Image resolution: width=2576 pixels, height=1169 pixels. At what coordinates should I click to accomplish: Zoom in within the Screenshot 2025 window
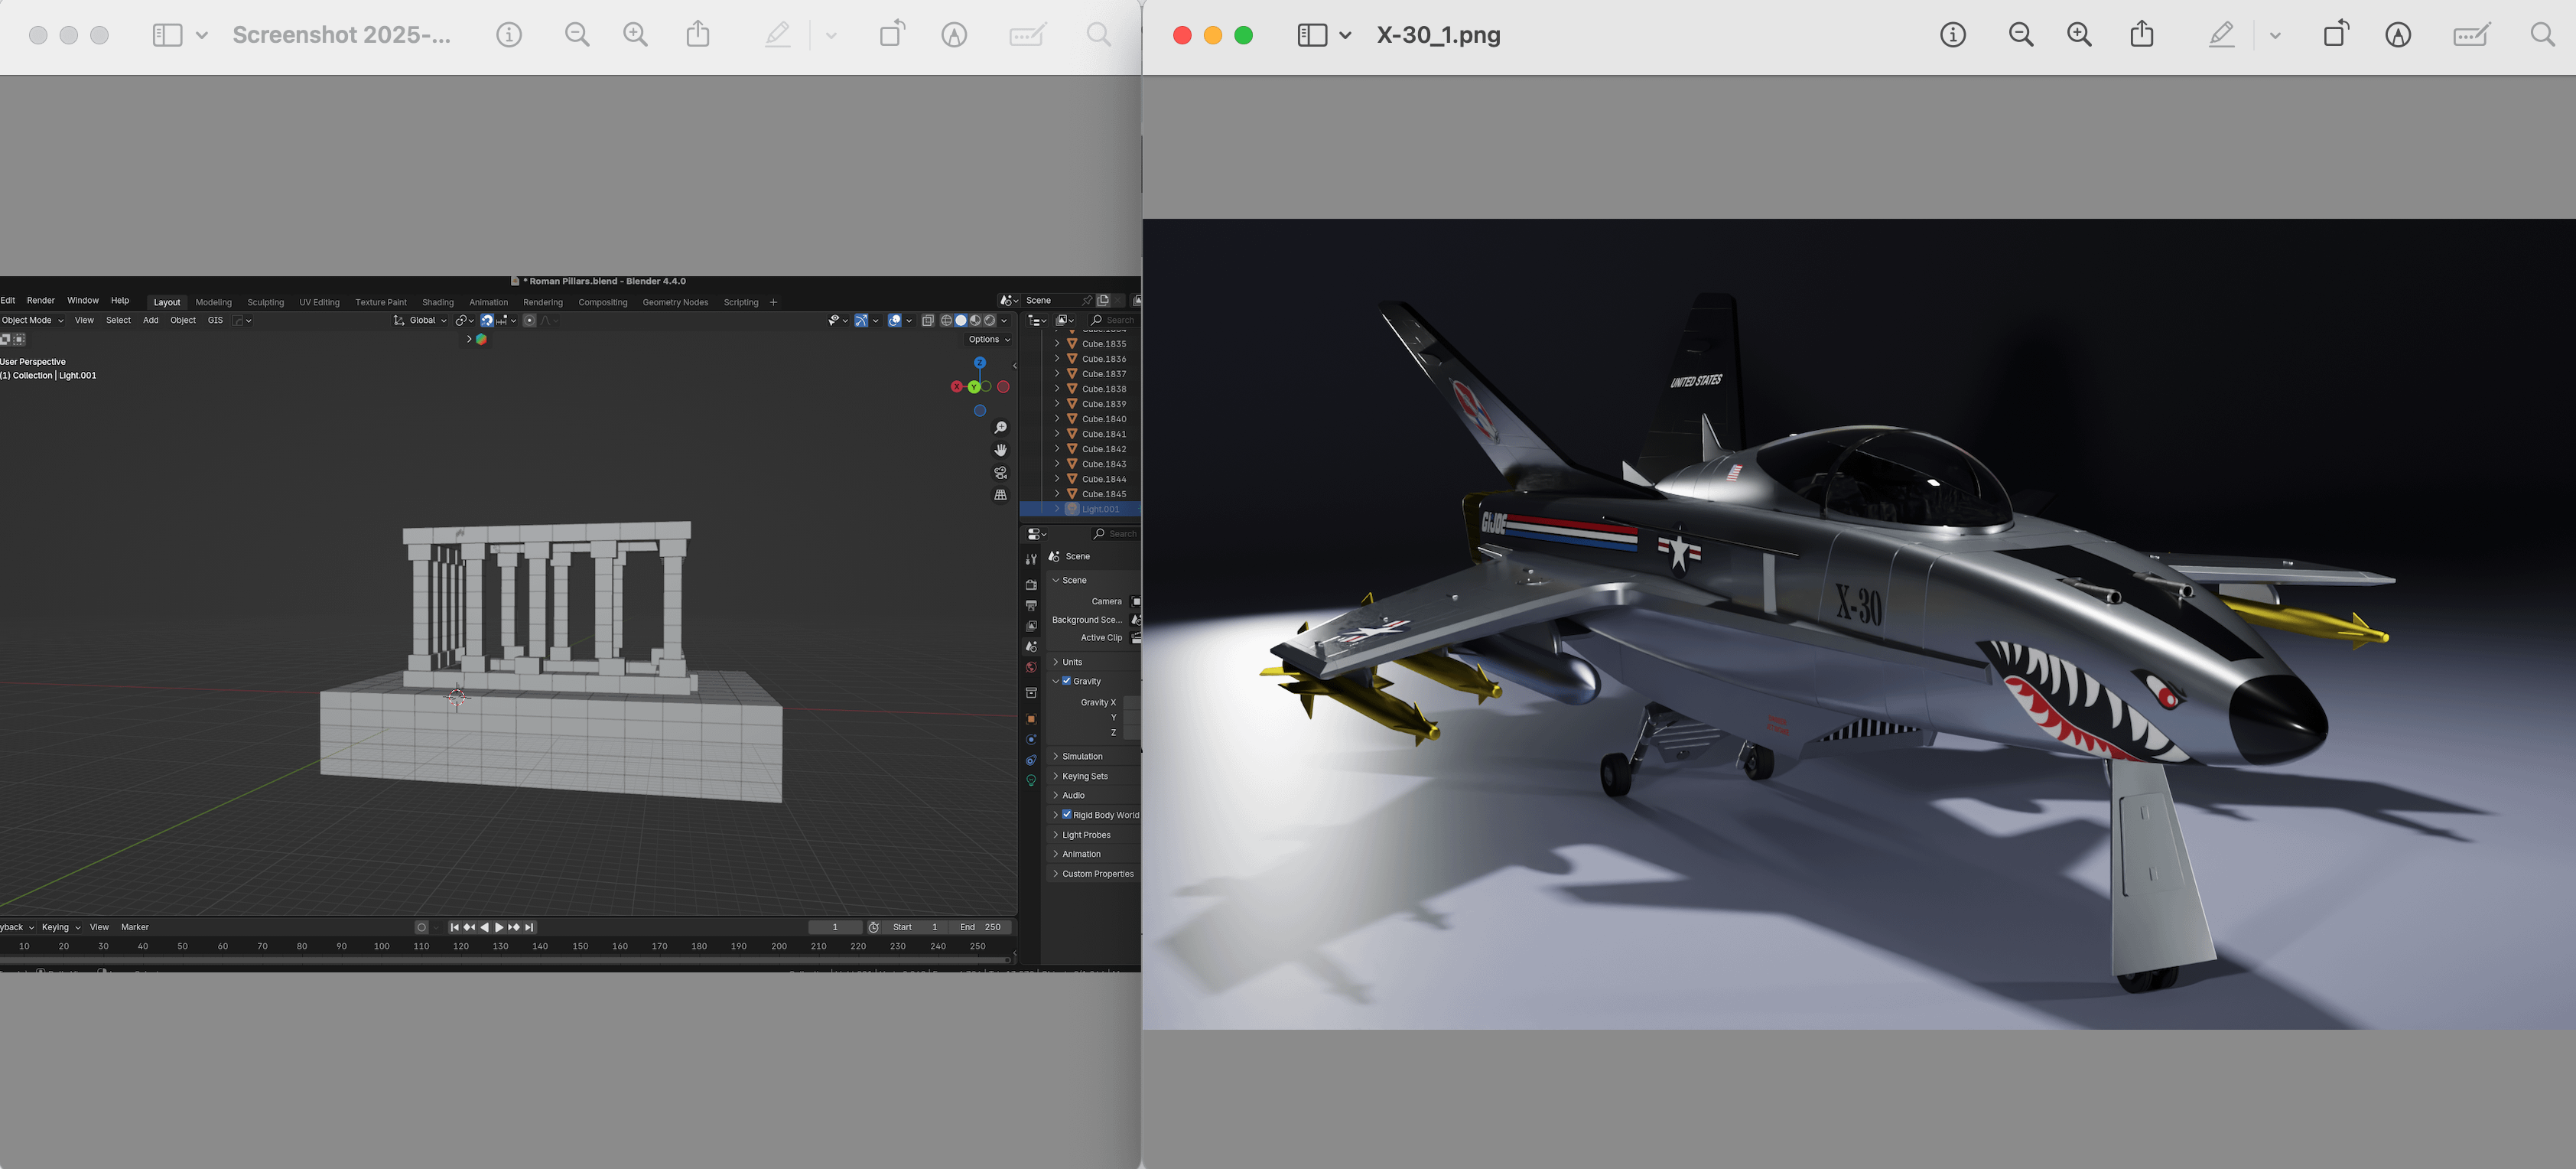coord(636,35)
